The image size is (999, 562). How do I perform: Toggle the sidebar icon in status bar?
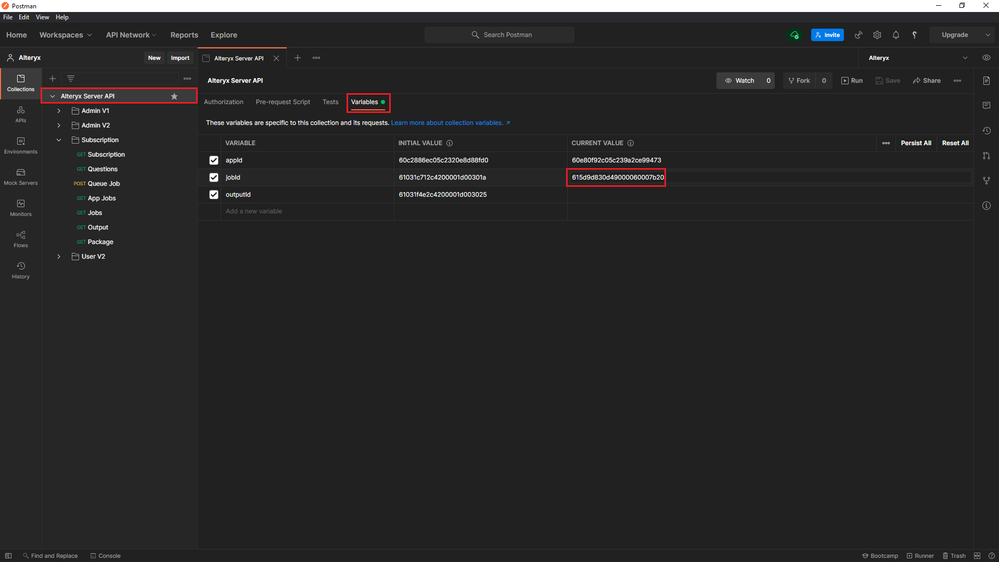pyautogui.click(x=8, y=556)
